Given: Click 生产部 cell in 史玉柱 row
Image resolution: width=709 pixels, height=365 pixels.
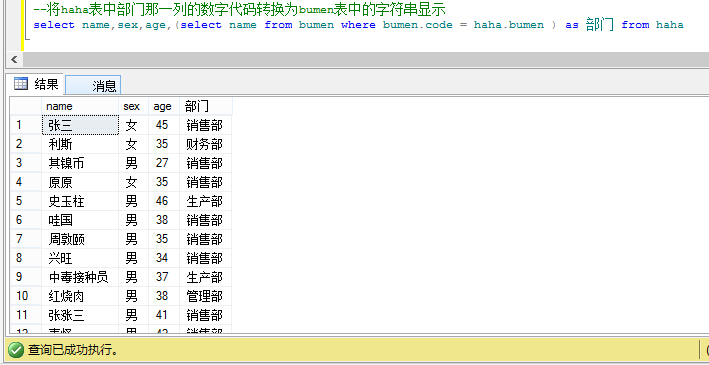Looking at the screenshot, I should [206, 201].
